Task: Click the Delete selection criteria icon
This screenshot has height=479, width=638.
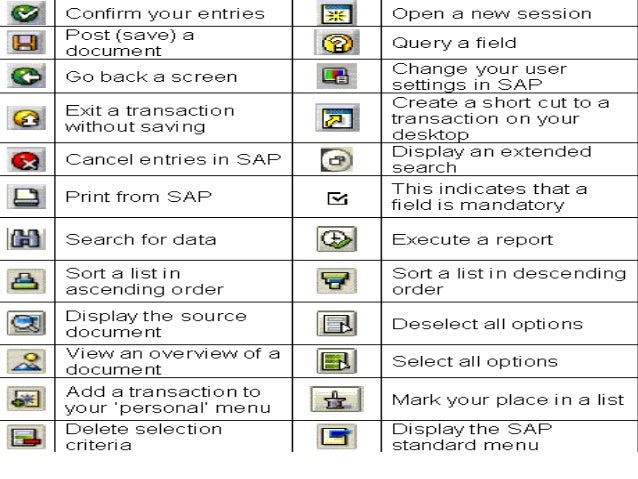Action: 26,437
